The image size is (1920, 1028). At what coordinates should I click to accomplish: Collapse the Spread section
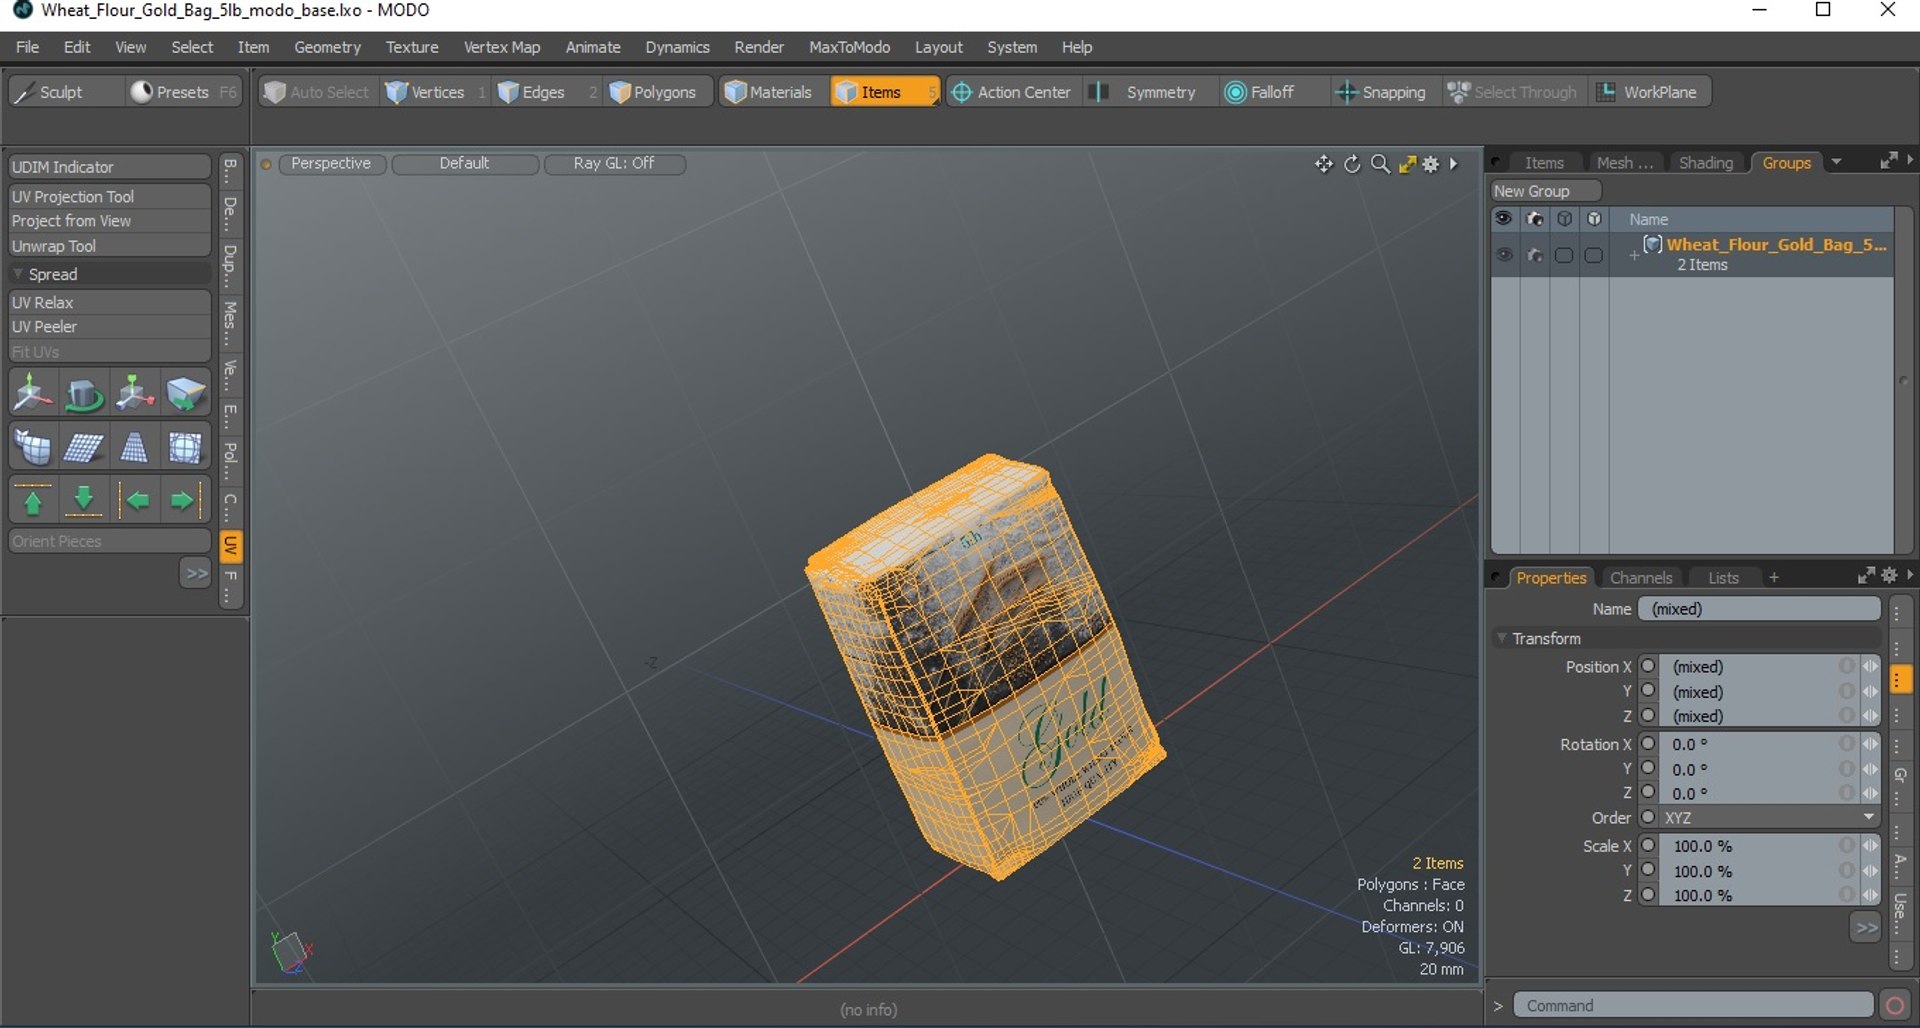pos(18,274)
